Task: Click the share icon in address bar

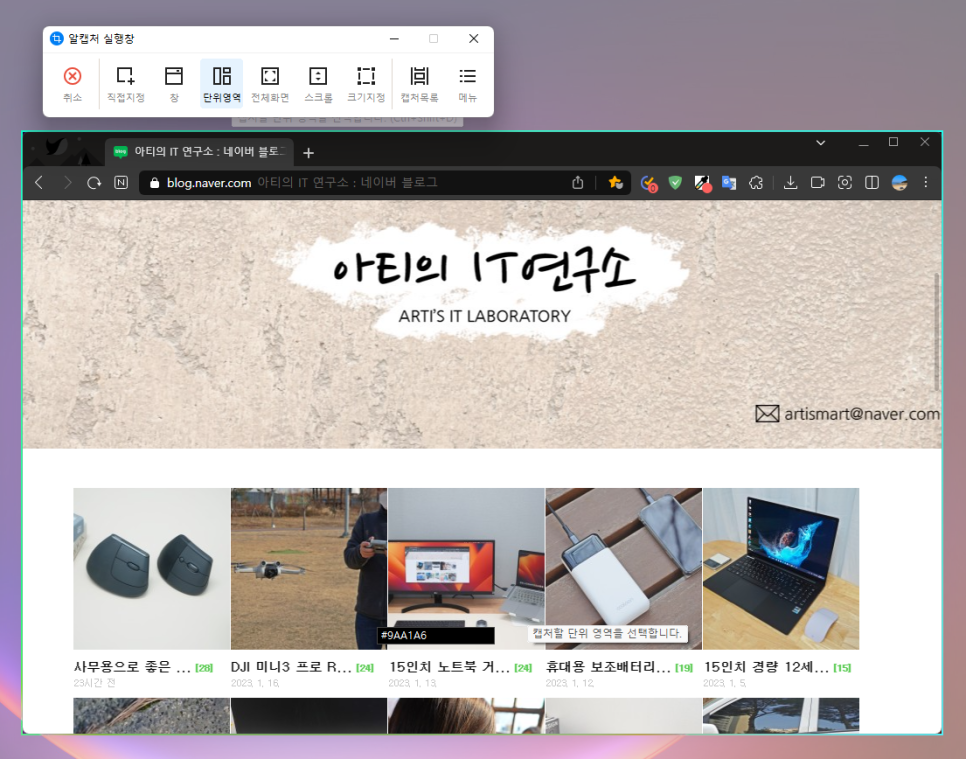Action: coord(577,182)
